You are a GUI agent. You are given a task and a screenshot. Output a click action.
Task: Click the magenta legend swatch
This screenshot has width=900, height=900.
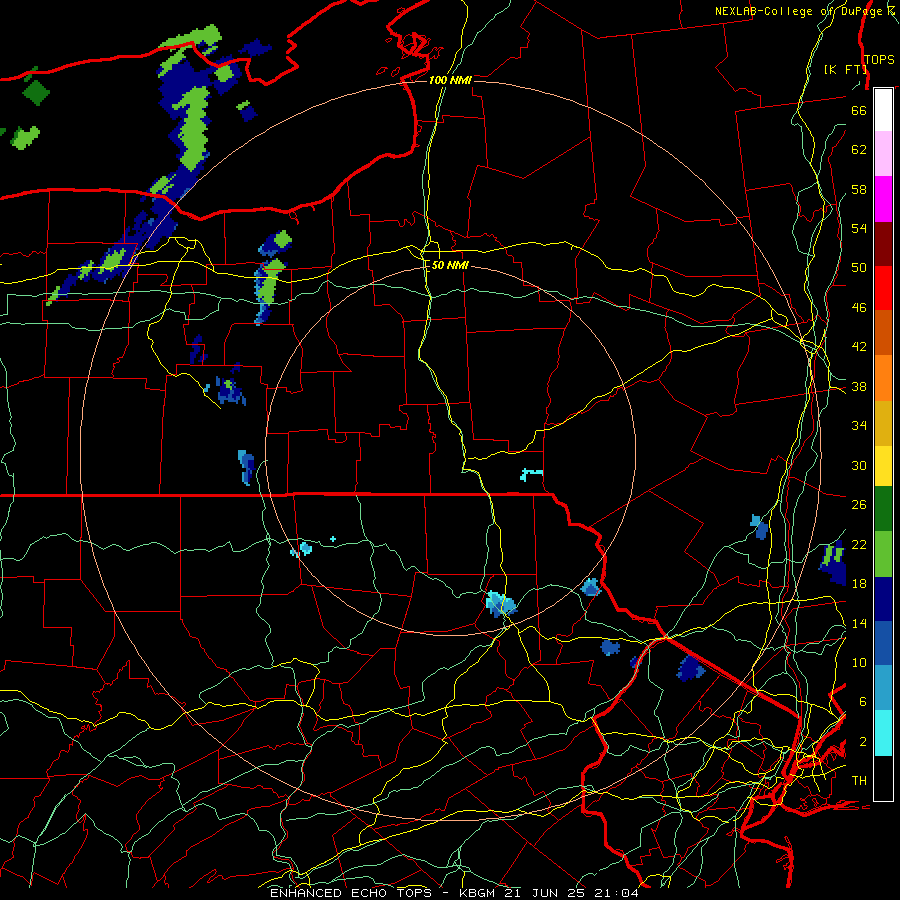(883, 199)
